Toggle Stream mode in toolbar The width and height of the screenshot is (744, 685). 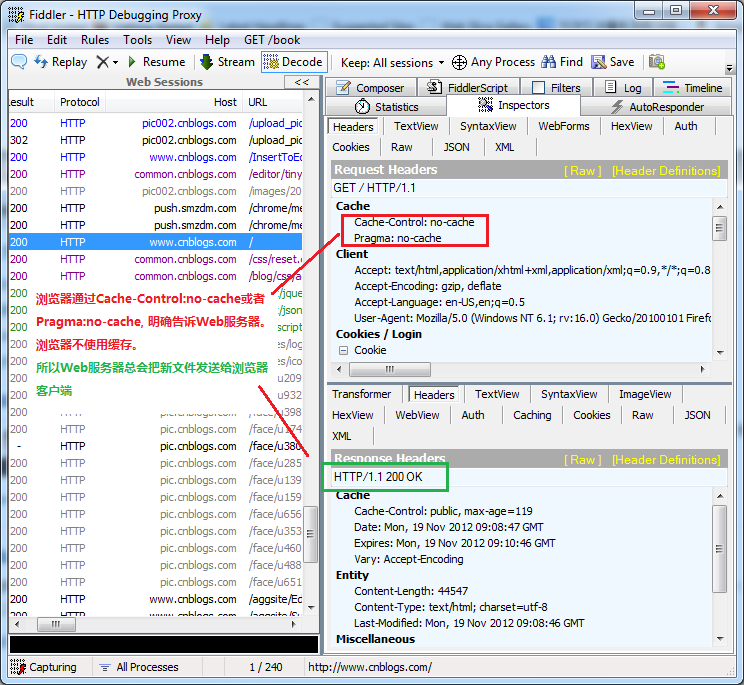[227, 62]
